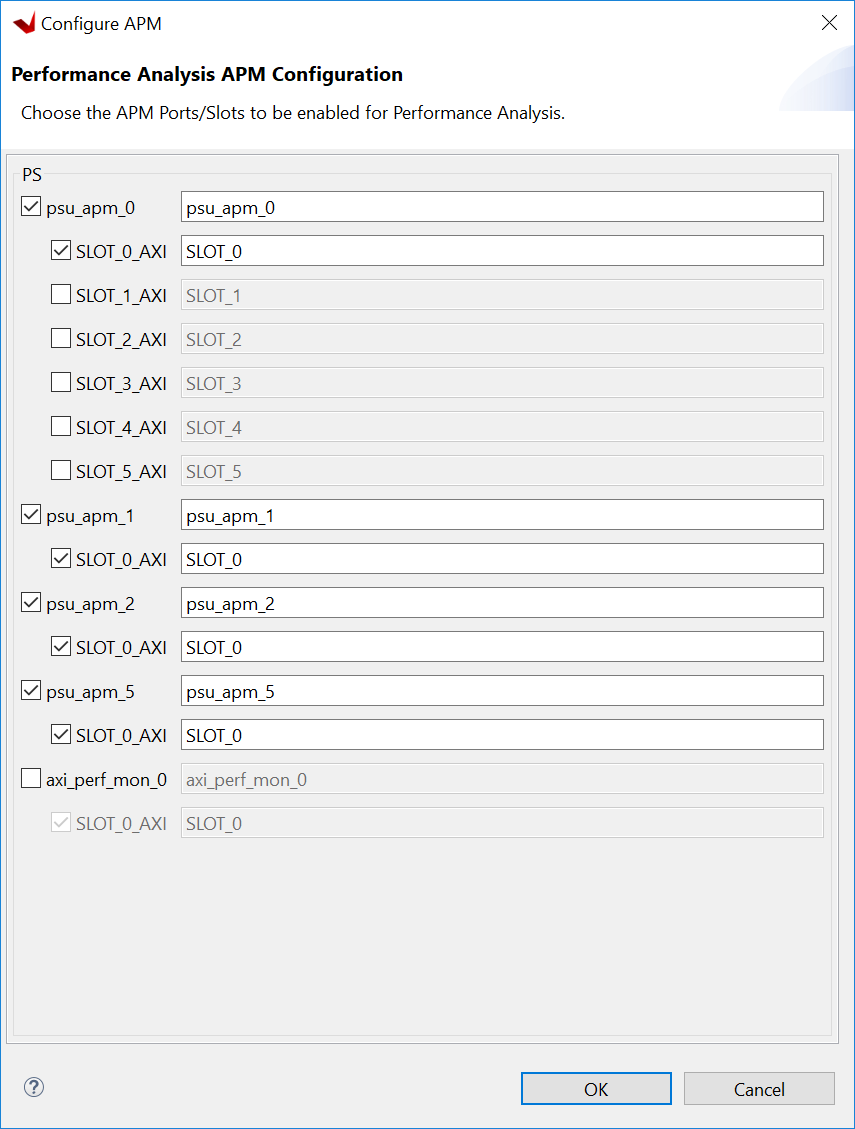Image resolution: width=855 pixels, height=1129 pixels.
Task: Turn on the SLOT_5_AXI checkbox
Action: pos(61,471)
